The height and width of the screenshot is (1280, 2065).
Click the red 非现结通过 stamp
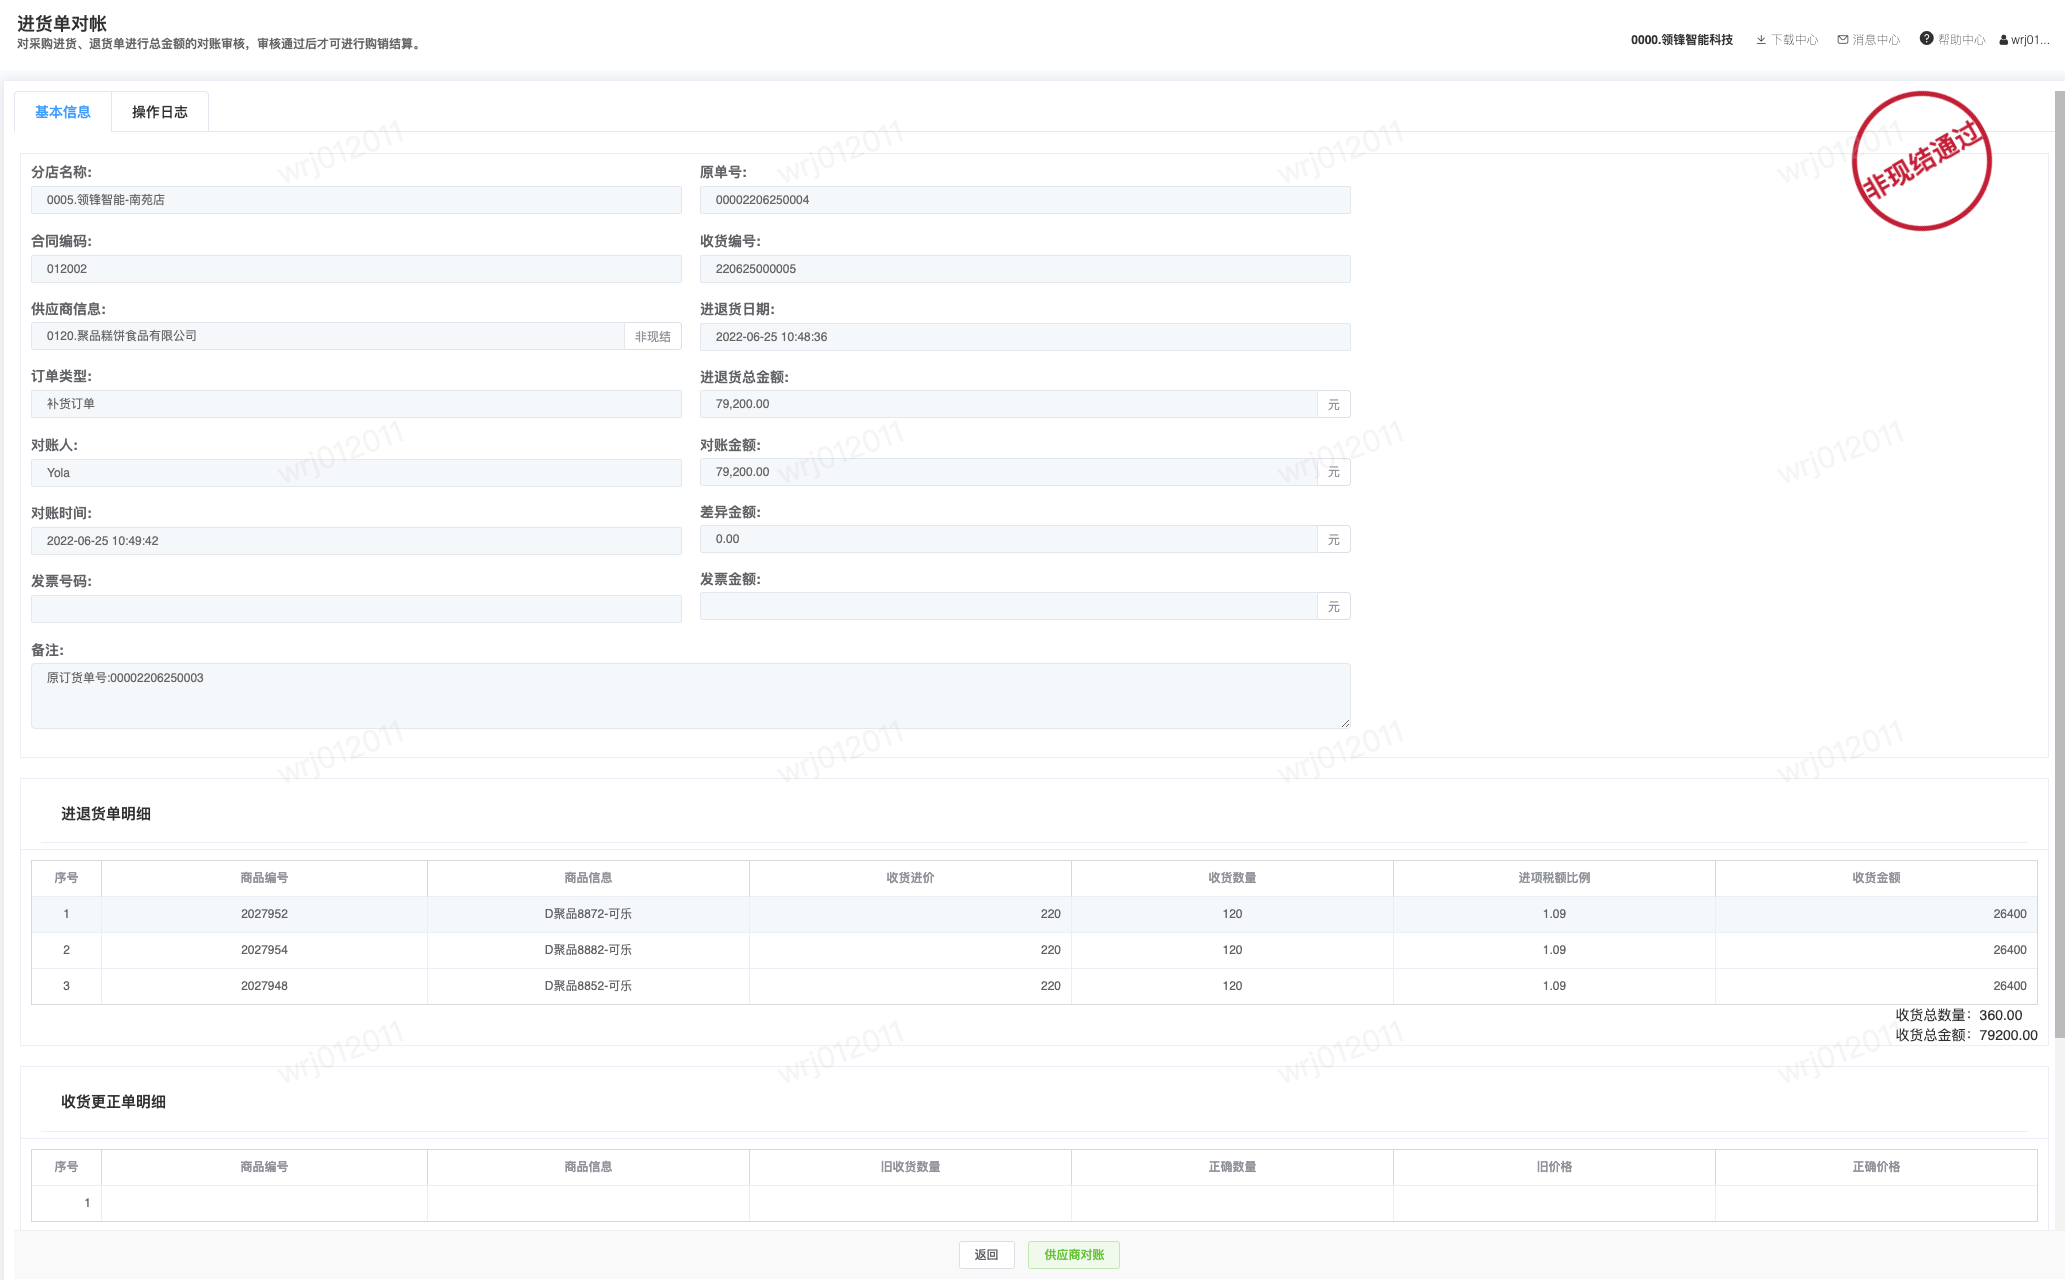pos(1921,161)
